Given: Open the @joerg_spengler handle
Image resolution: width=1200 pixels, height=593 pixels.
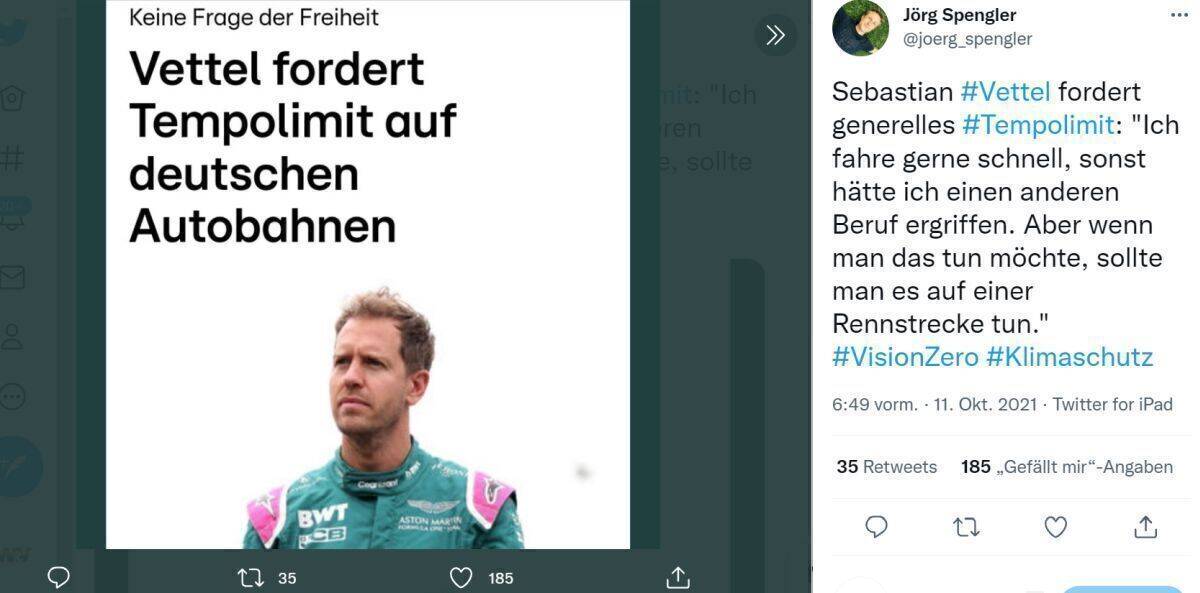Looking at the screenshot, I should click(x=967, y=39).
